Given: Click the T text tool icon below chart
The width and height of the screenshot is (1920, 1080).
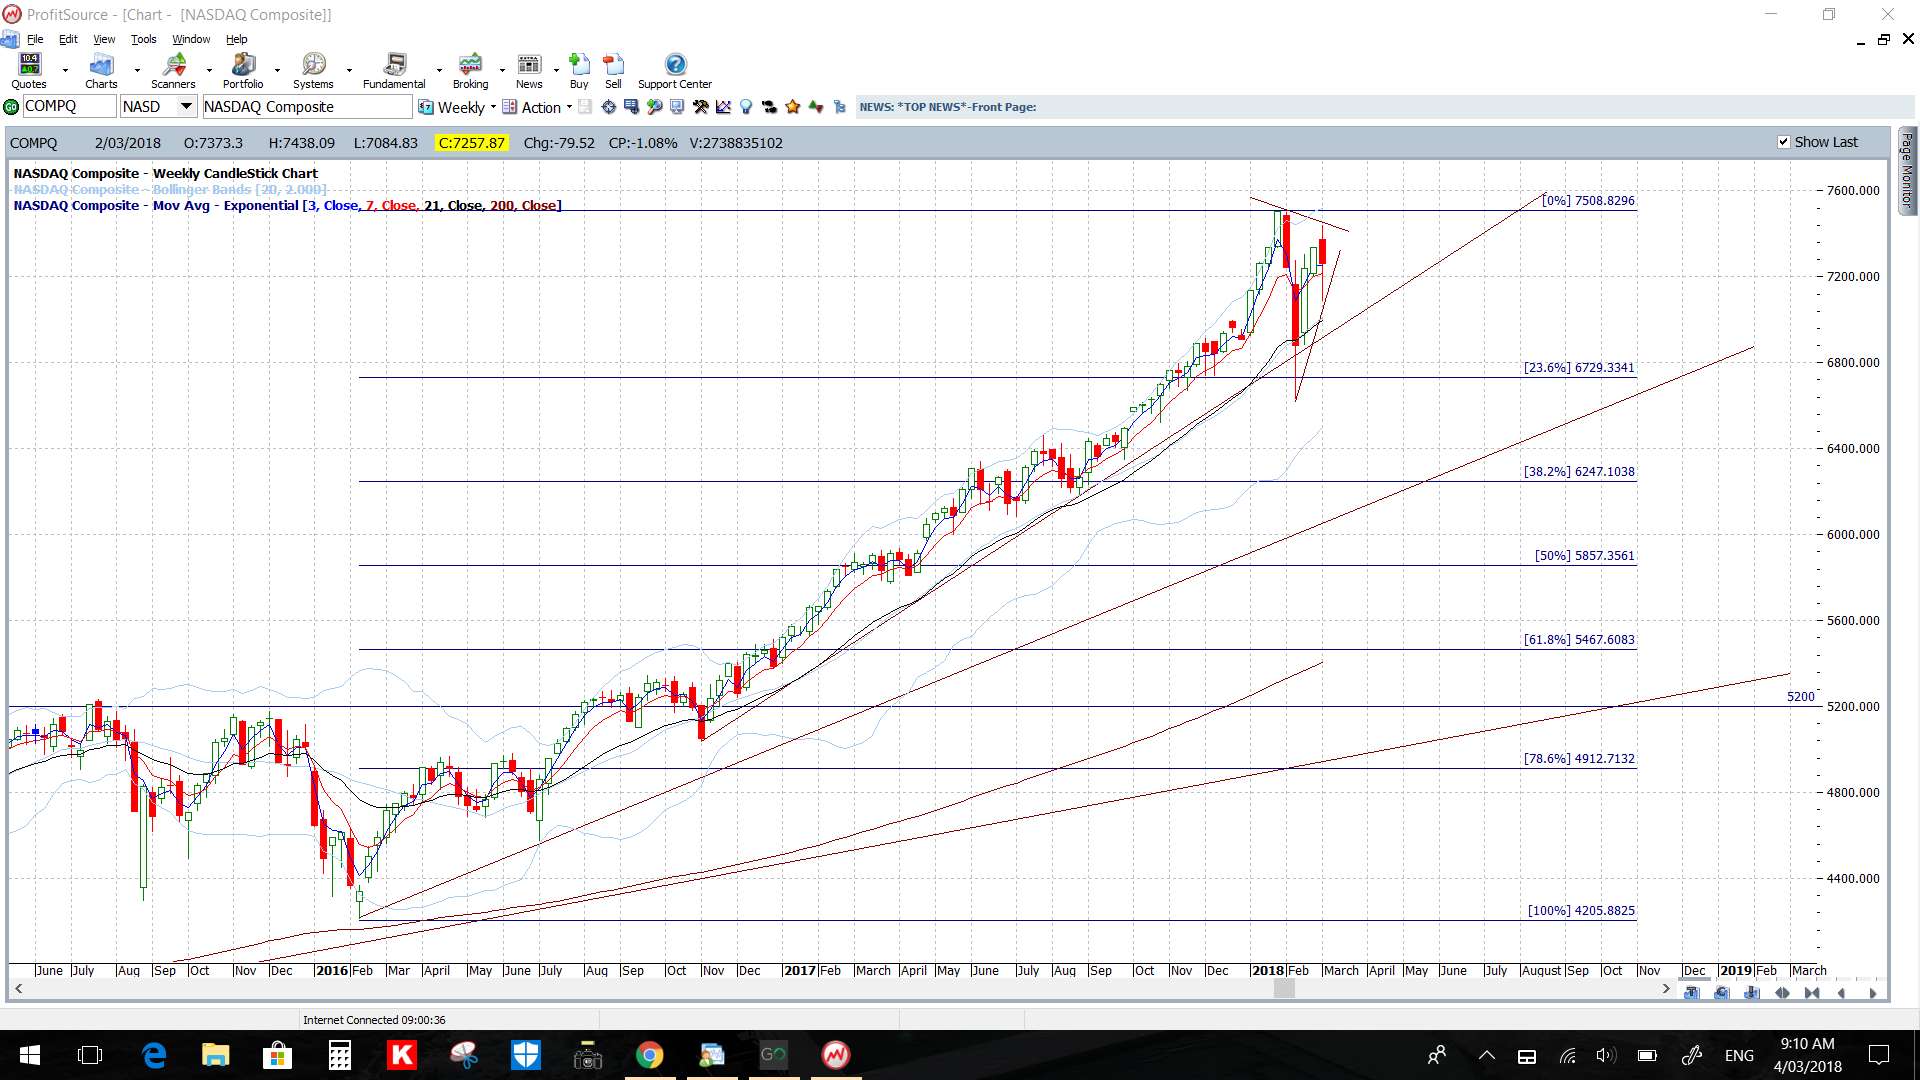Looking at the screenshot, I should pos(1691,993).
